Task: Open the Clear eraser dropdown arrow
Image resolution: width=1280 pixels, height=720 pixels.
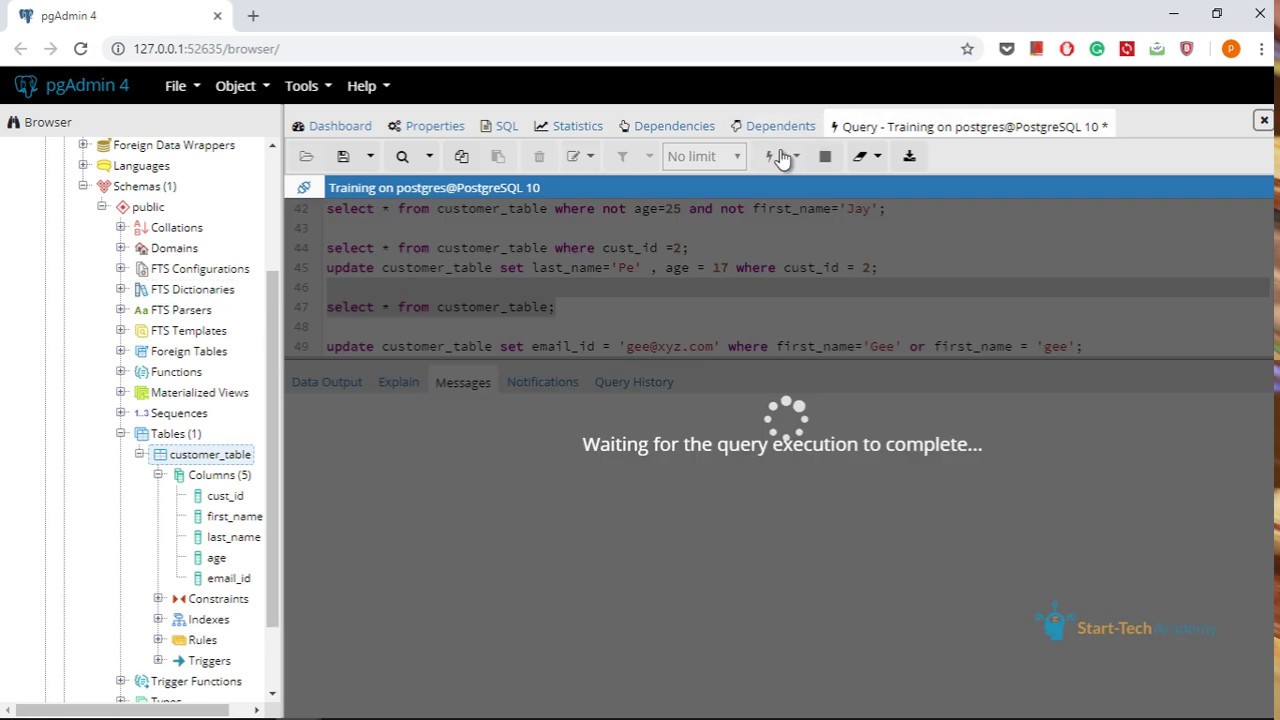Action: (877, 156)
